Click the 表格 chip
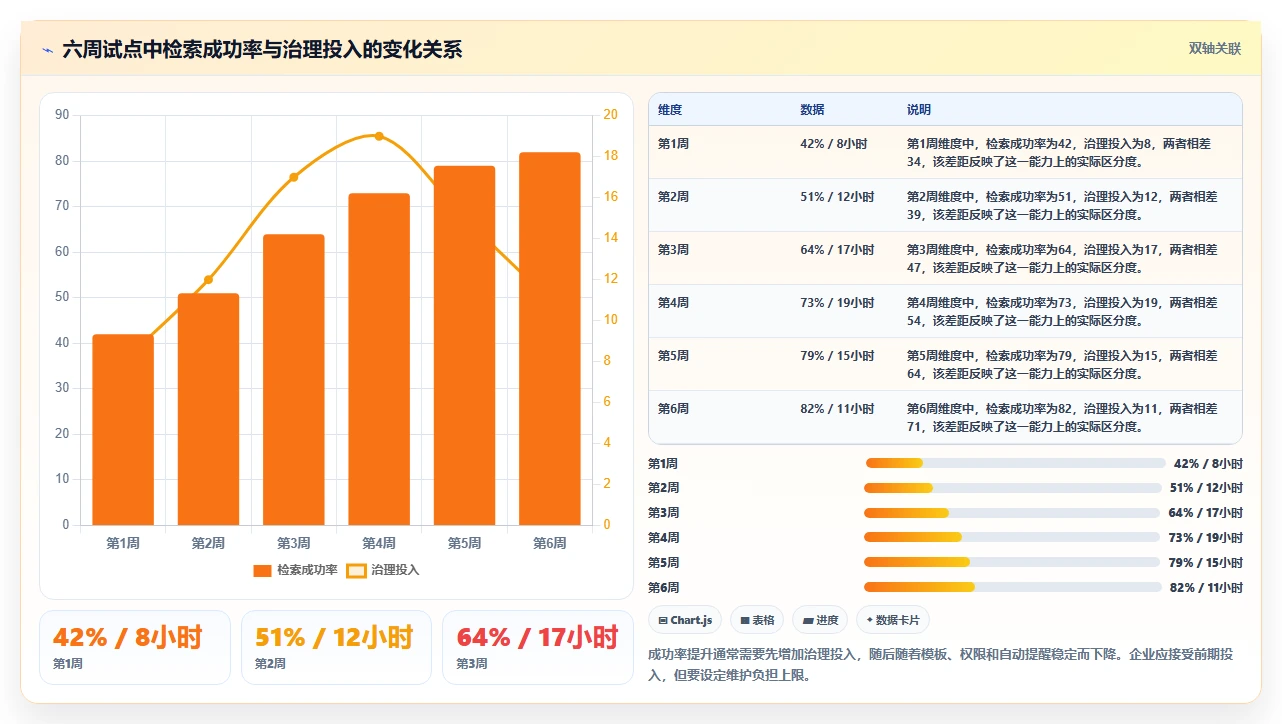1282x724 pixels. coord(757,620)
